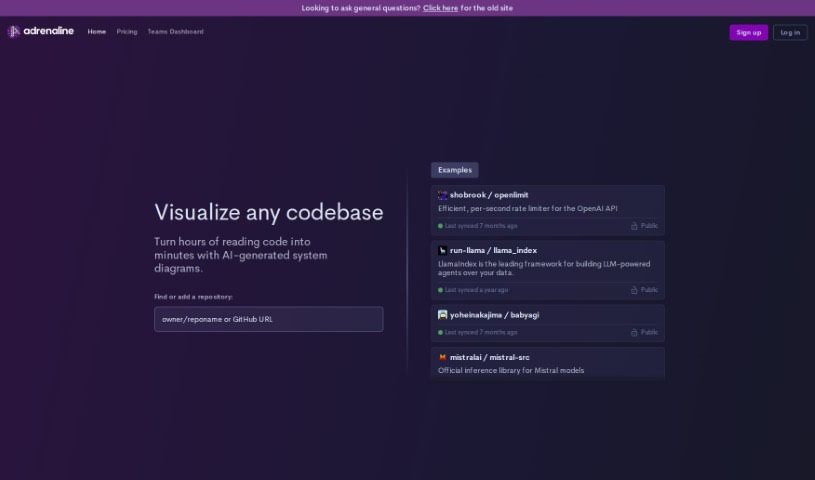Click the Sign up button
The height and width of the screenshot is (480, 815).
point(748,32)
